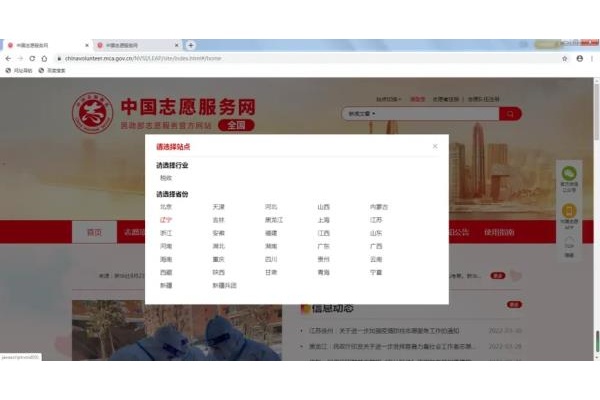Open the 使用指南 navigation tab
Image resolution: width=600 pixels, height=400 pixels.
(499, 232)
